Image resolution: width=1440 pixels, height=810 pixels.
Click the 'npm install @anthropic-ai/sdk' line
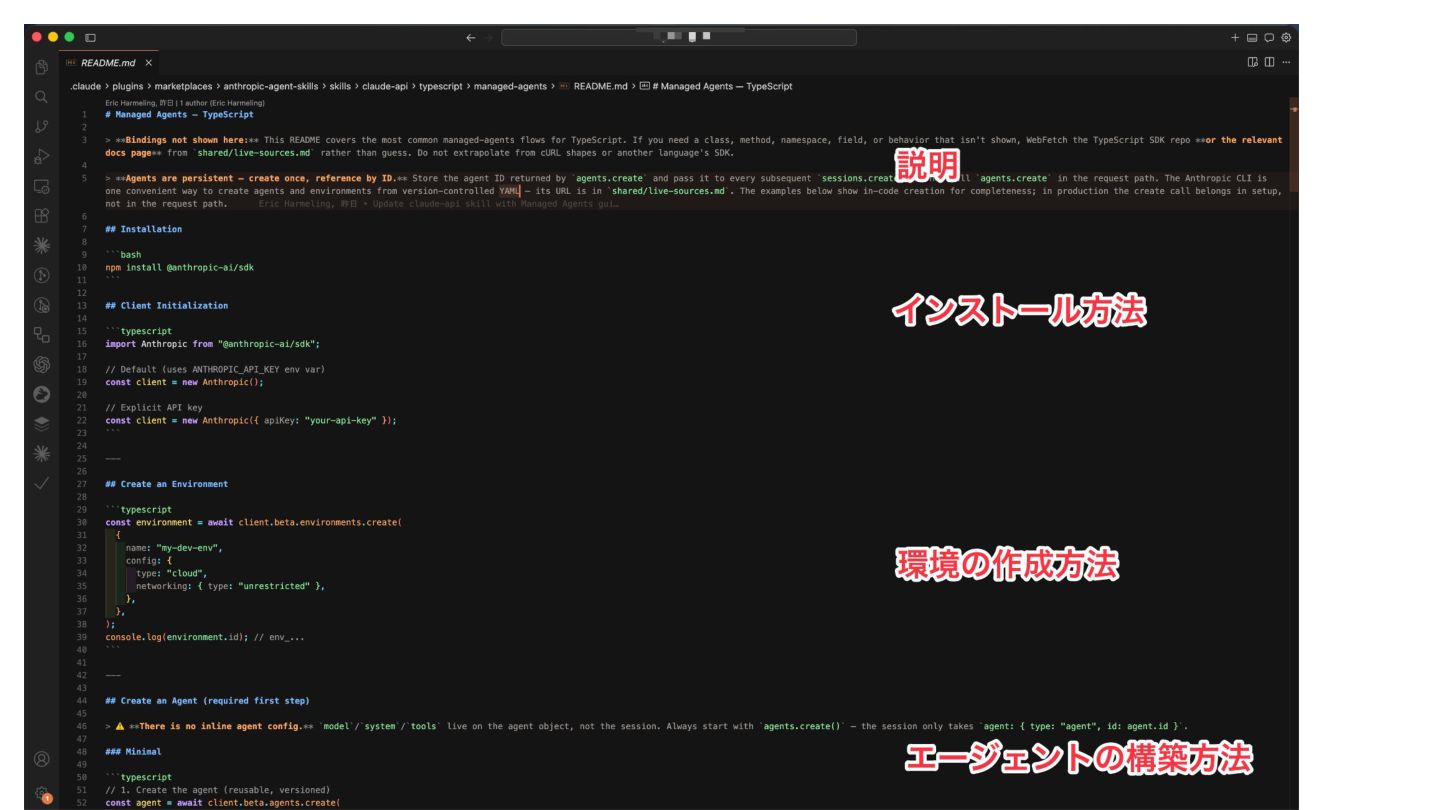click(180, 267)
